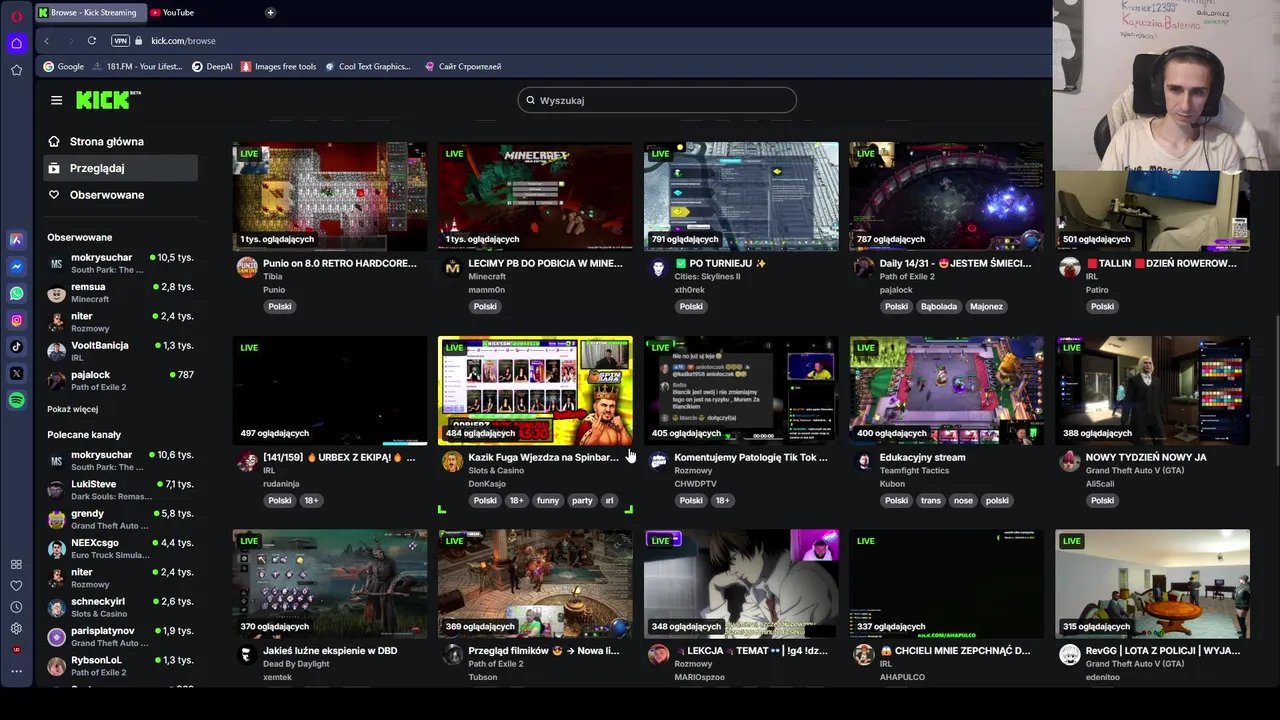1280x720 pixels.
Task: Click the Majonez tag
Action: click(986, 306)
